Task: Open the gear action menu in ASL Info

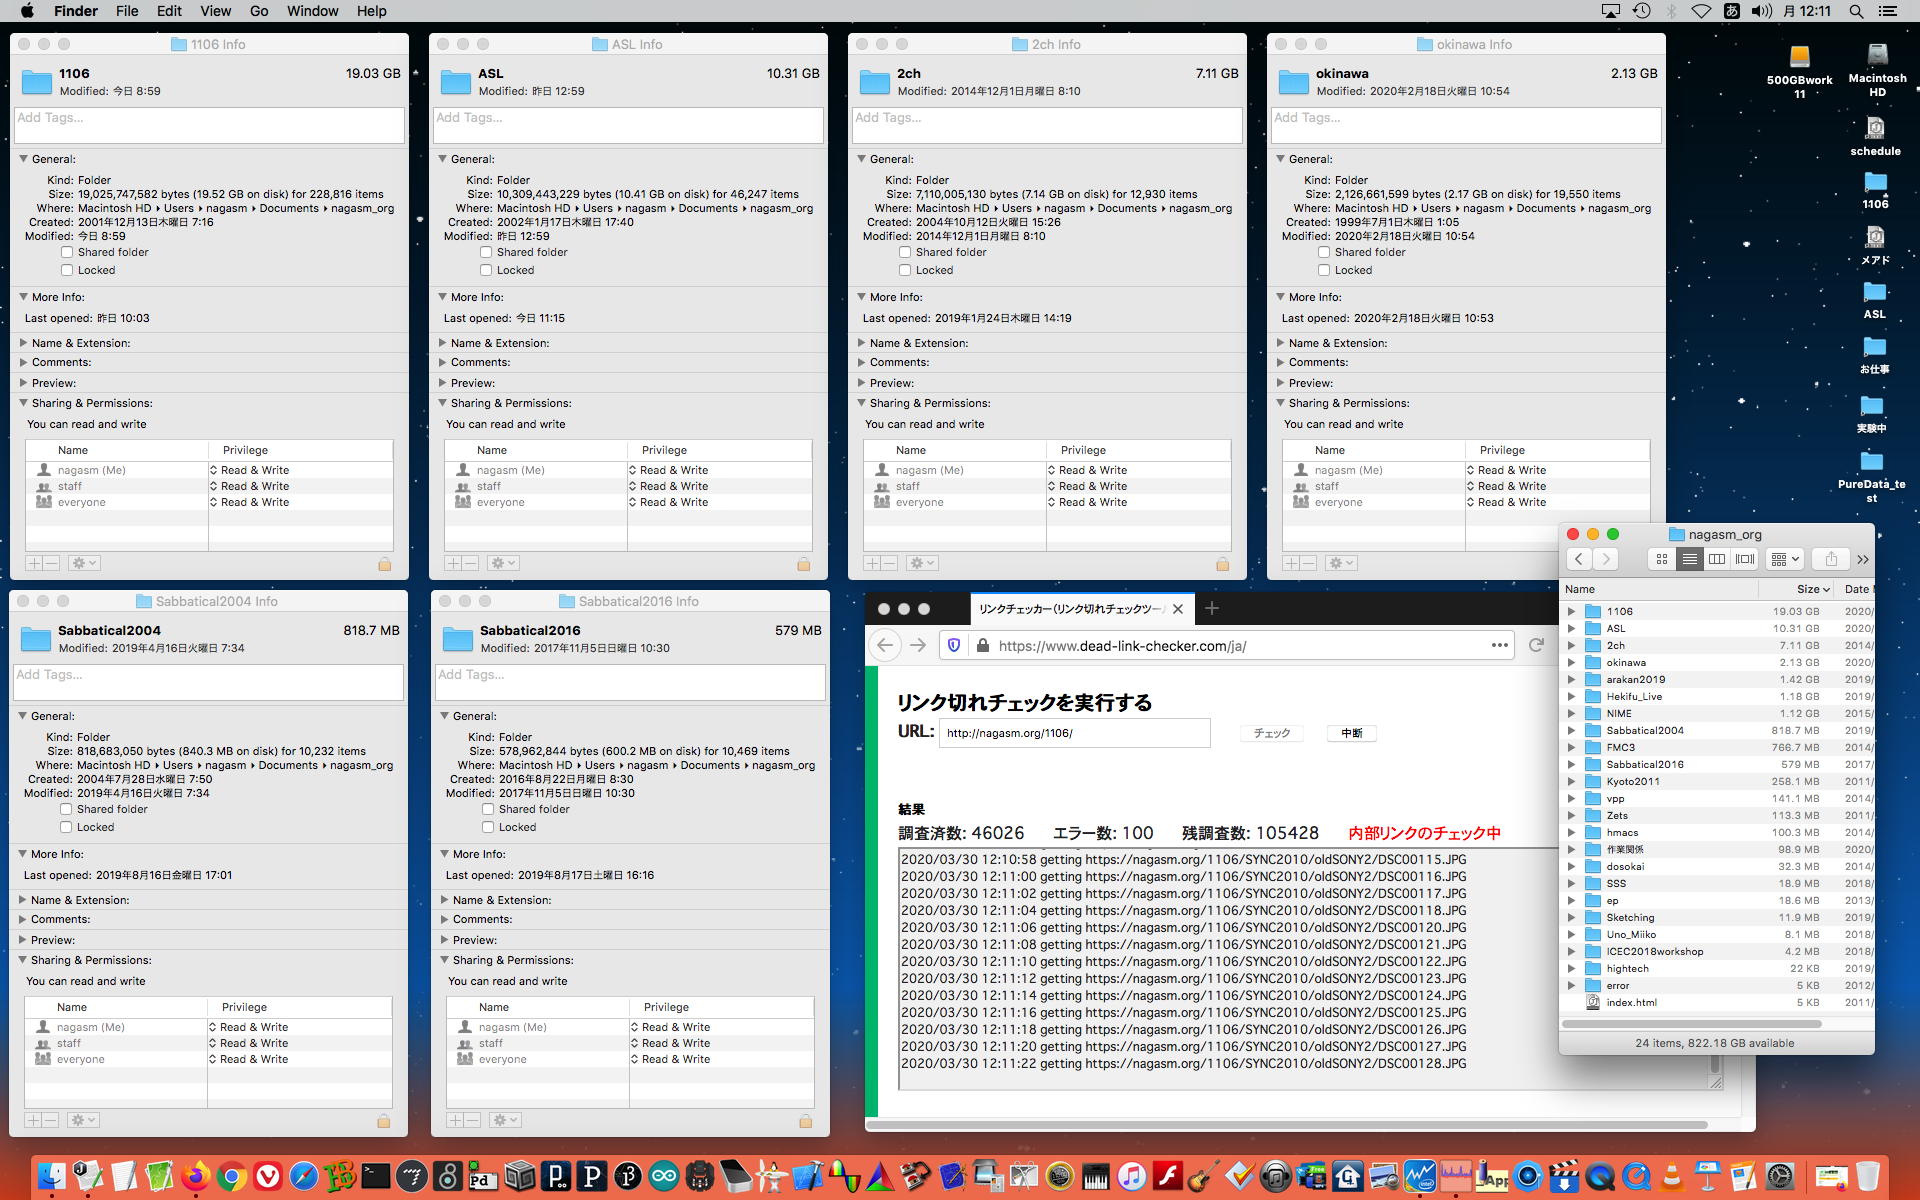Action: 503,564
